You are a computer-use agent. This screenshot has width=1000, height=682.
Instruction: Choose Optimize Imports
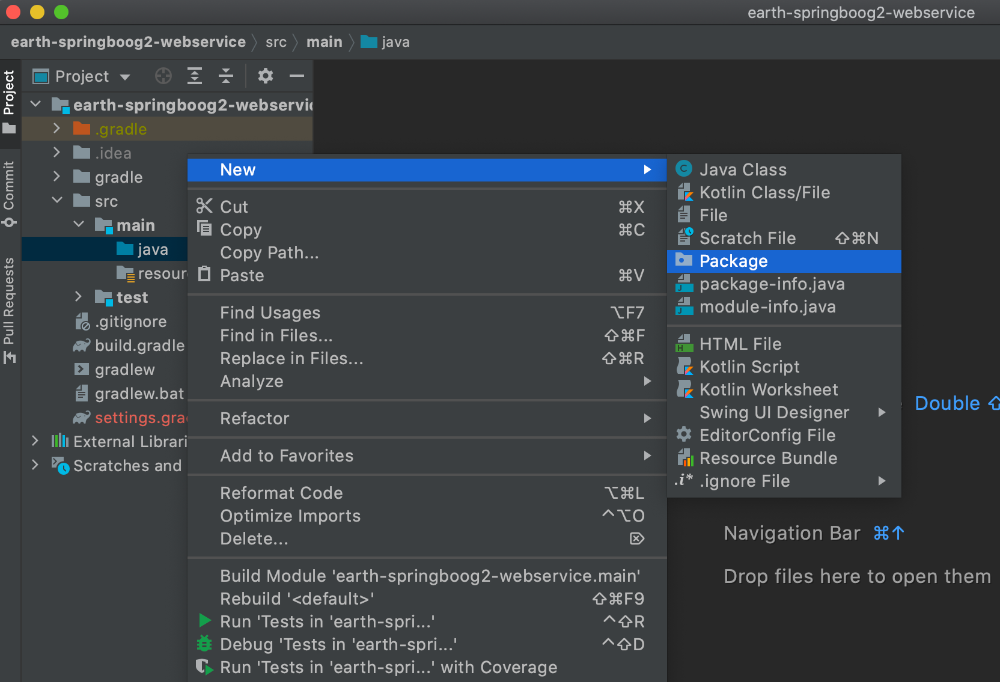tap(427, 516)
